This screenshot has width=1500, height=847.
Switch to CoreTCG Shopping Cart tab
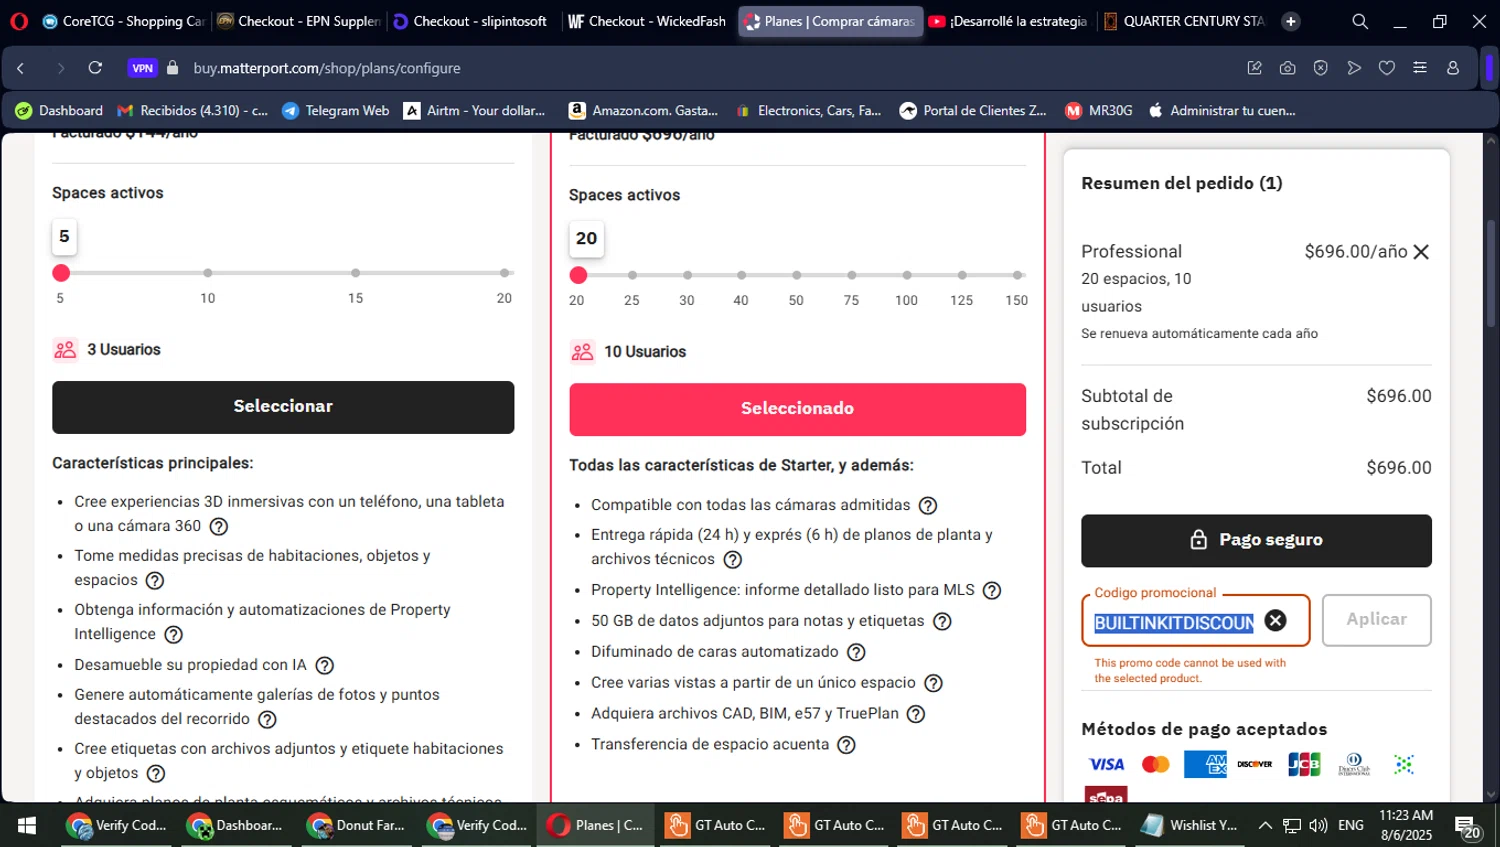[123, 21]
